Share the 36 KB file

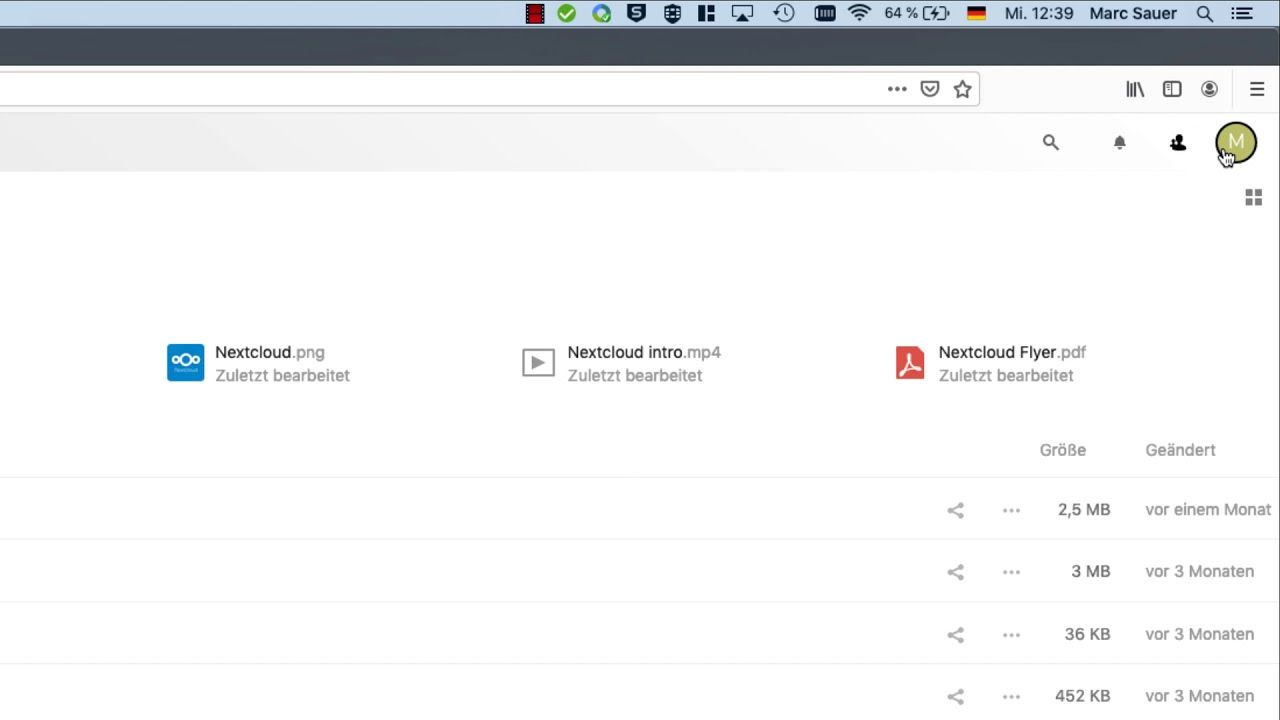click(955, 634)
